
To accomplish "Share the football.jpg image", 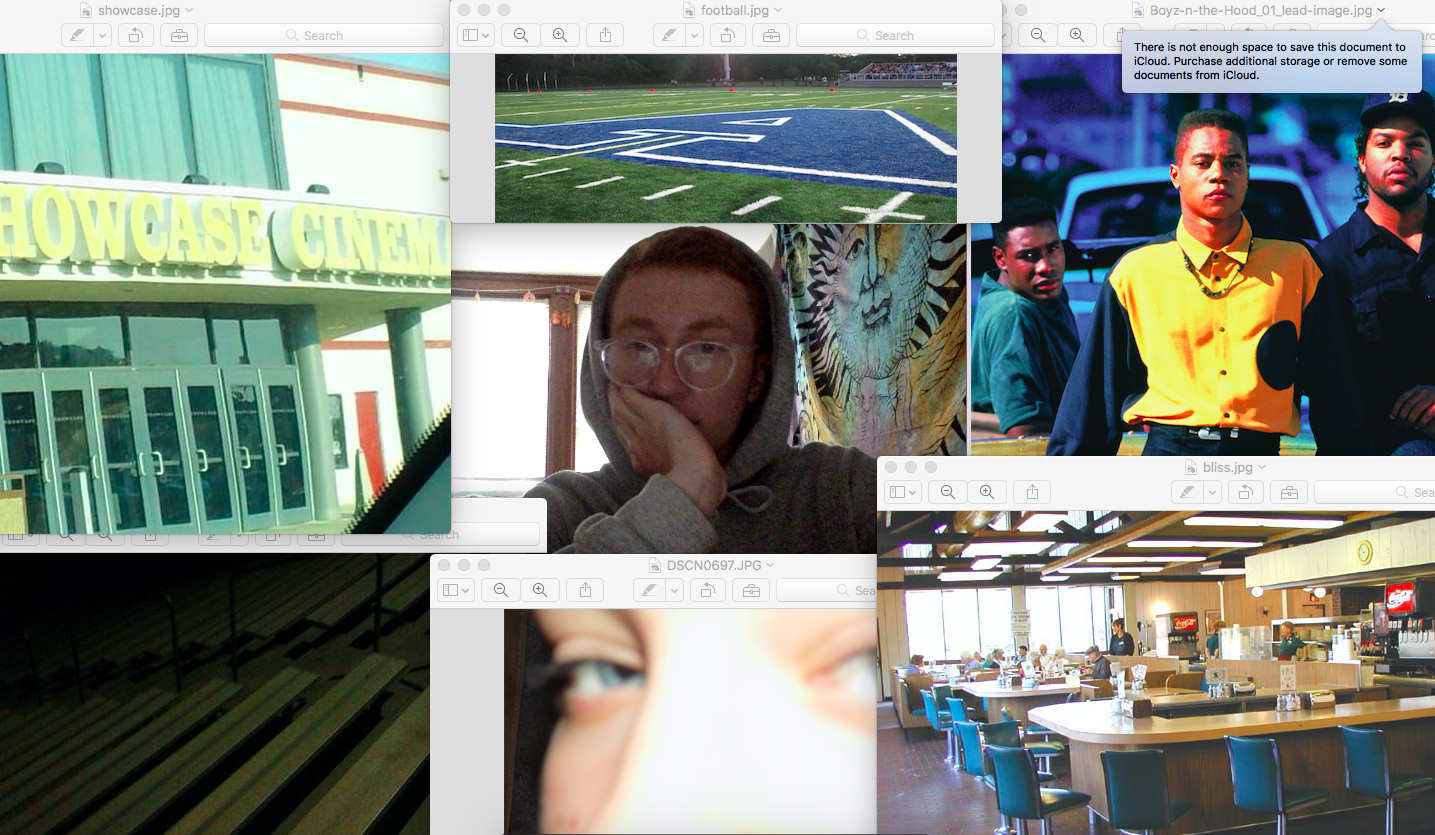I will pyautogui.click(x=605, y=35).
